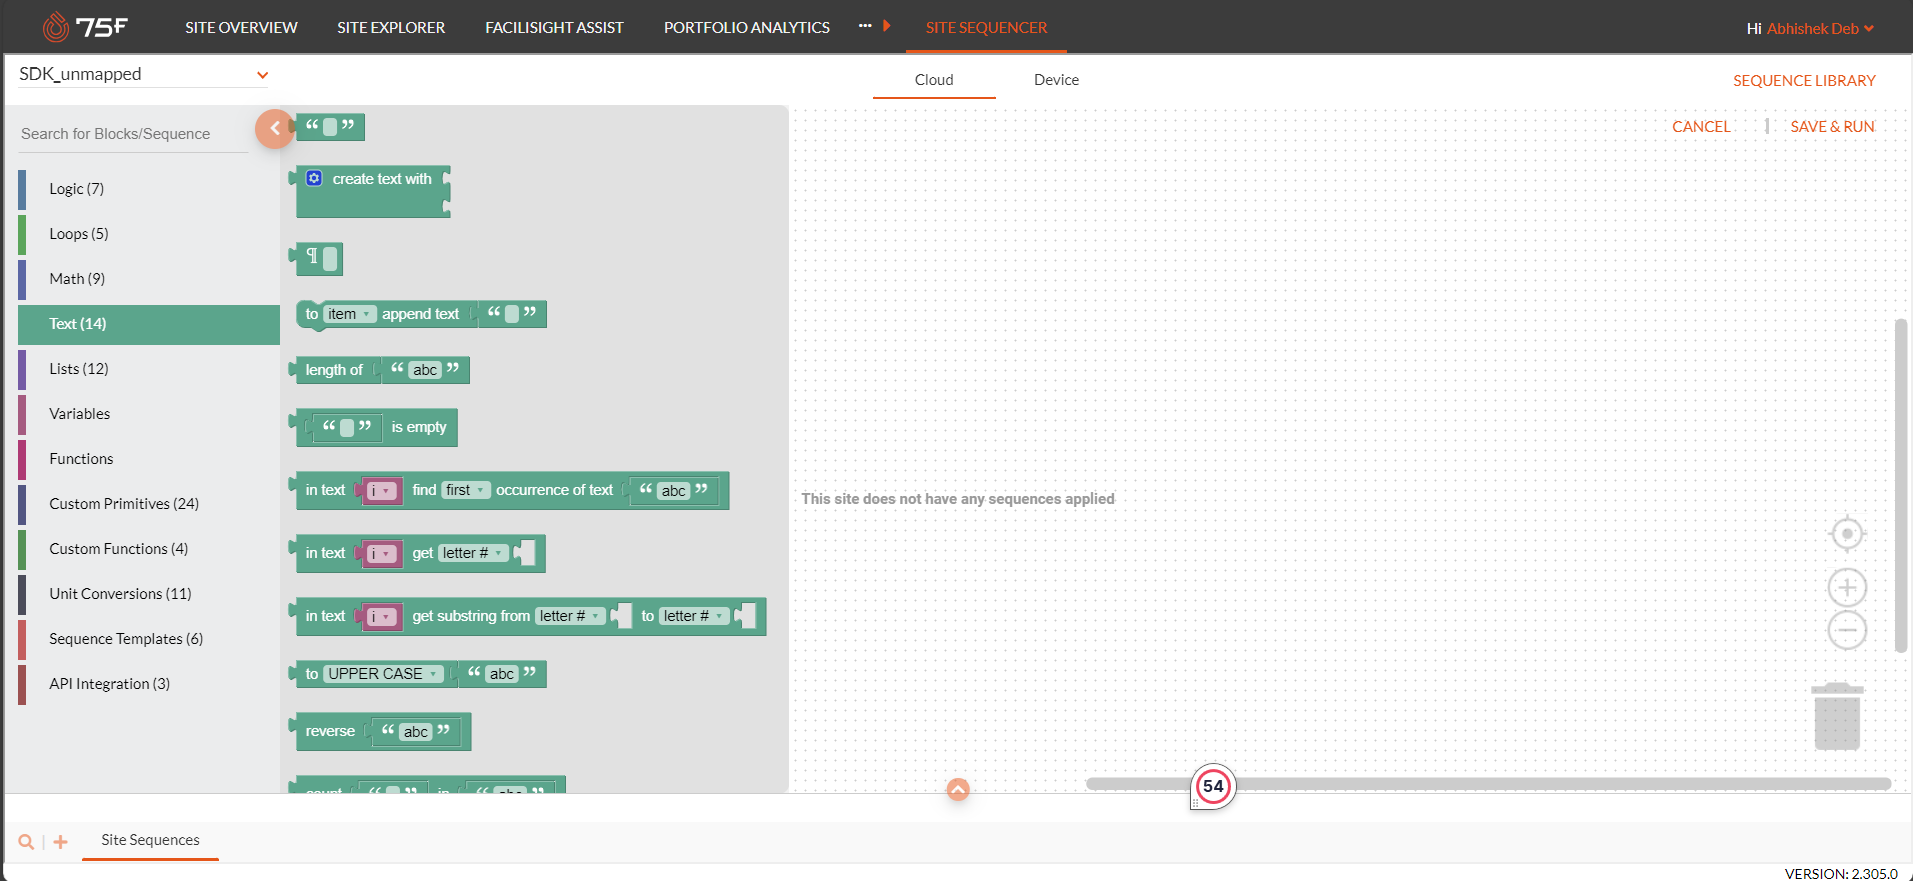Switch to the Device tab

1056,80
